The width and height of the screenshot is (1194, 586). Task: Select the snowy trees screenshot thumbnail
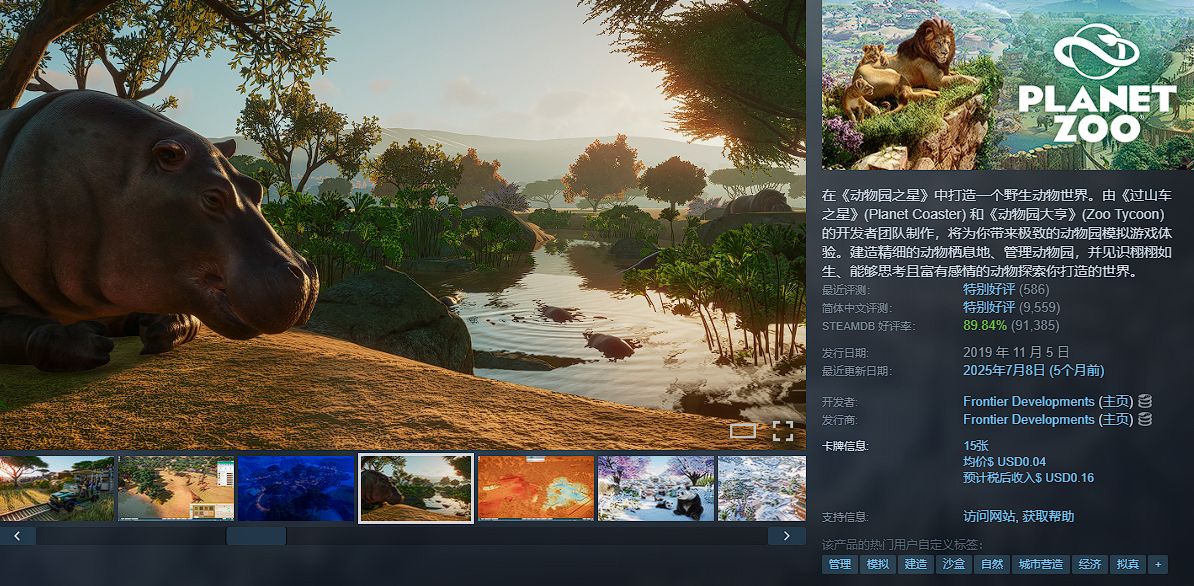tap(761, 488)
